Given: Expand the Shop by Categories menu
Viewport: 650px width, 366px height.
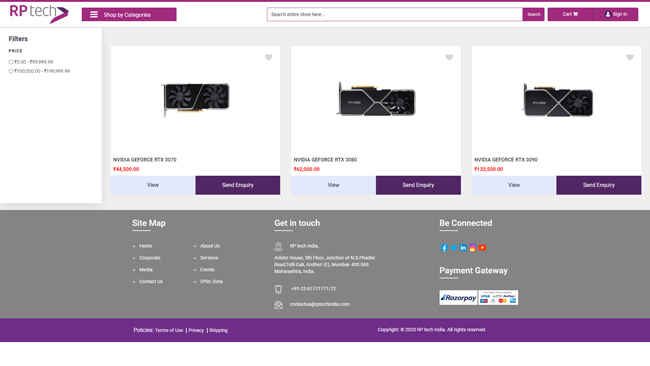Looking at the screenshot, I should click(x=129, y=15).
